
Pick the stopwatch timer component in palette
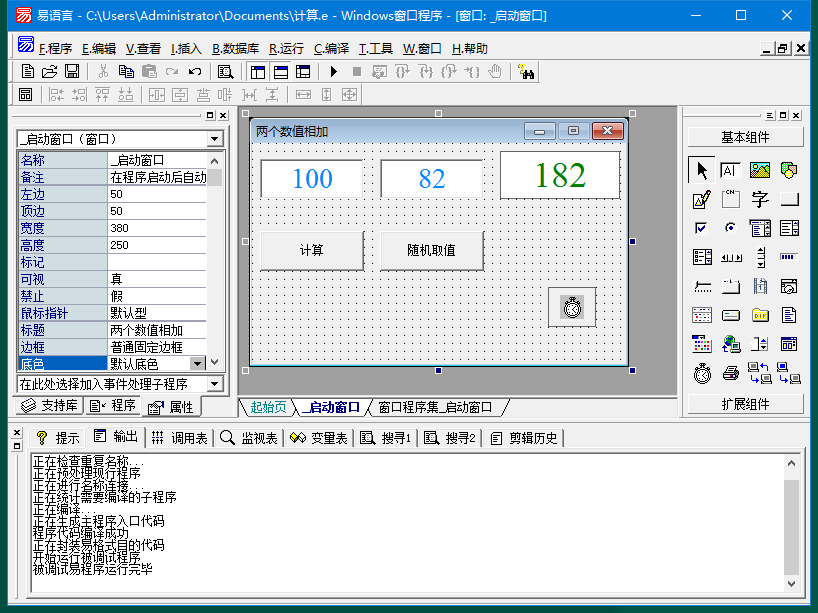(x=702, y=374)
